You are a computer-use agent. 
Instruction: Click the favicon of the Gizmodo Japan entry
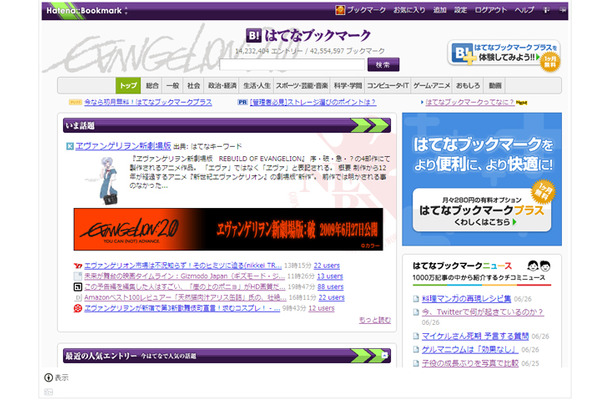coord(78,276)
